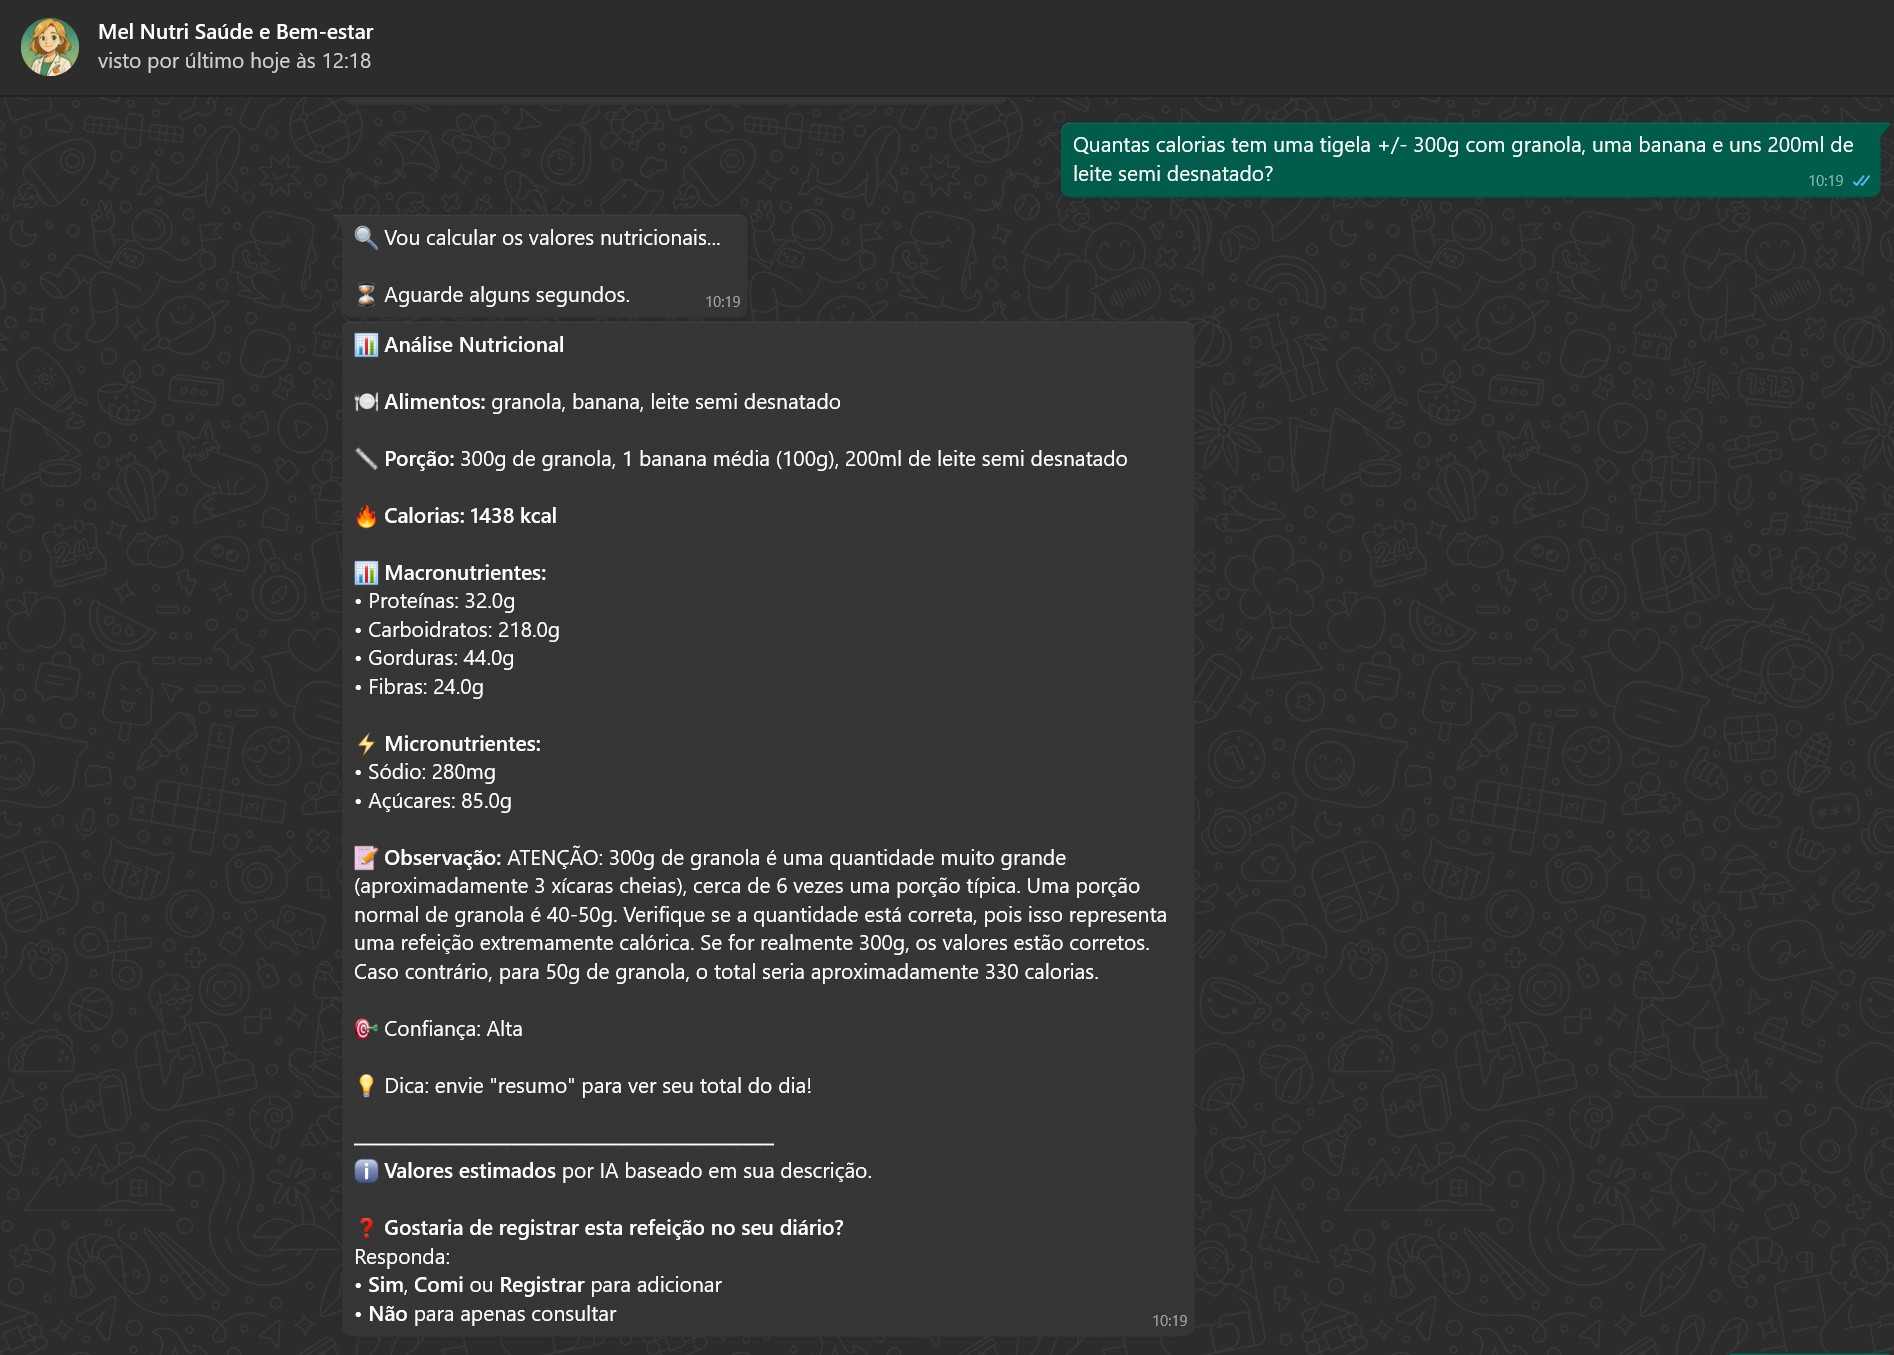The height and width of the screenshot is (1355, 1894).
Task: Click the memo emoji next to Observação
Action: (x=366, y=858)
